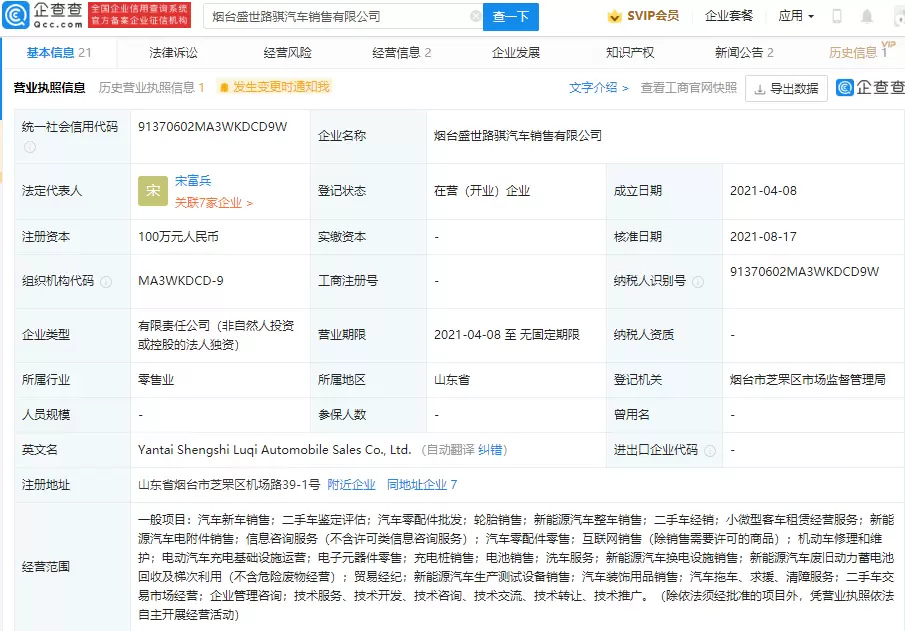Click the 导出数据 export button
Viewport: 905px width, 631px height.
click(786, 89)
